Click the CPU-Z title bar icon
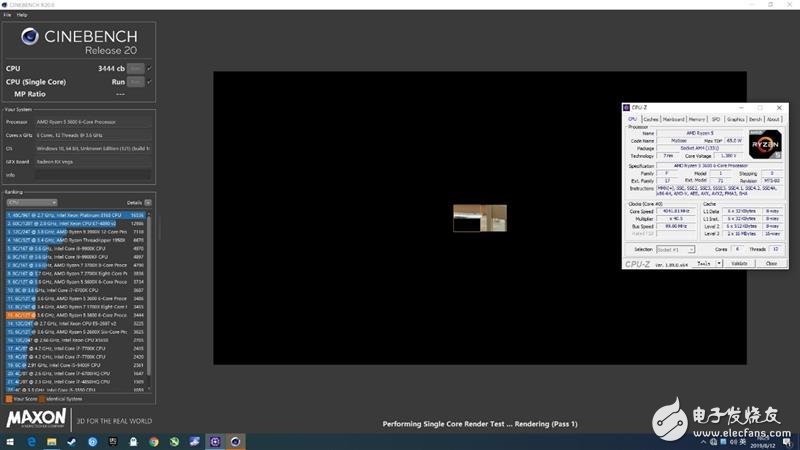The width and height of the screenshot is (800, 450). 627,108
